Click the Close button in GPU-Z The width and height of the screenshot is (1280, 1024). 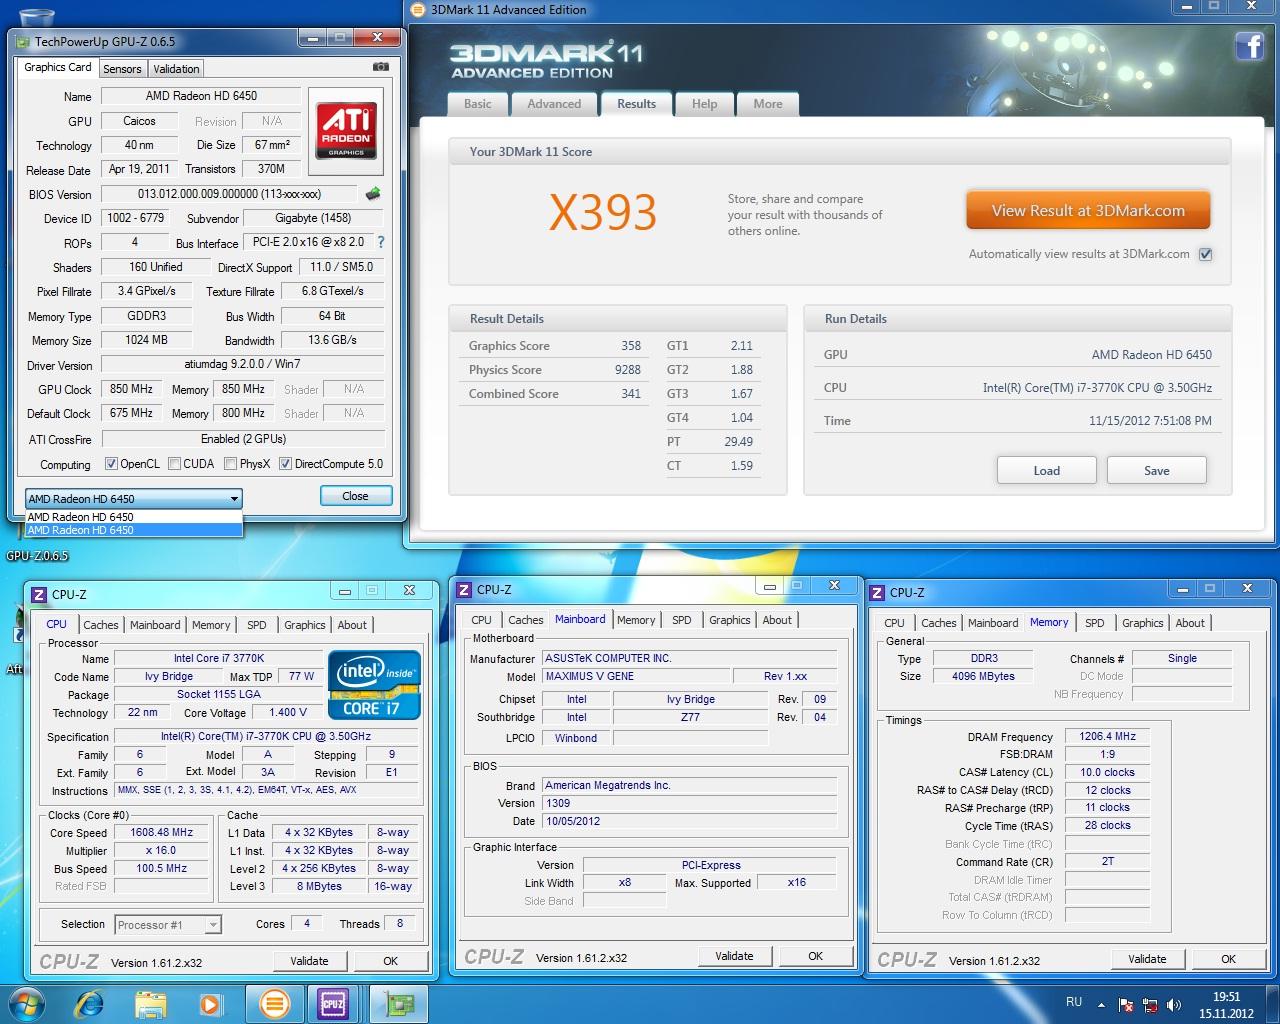click(355, 496)
